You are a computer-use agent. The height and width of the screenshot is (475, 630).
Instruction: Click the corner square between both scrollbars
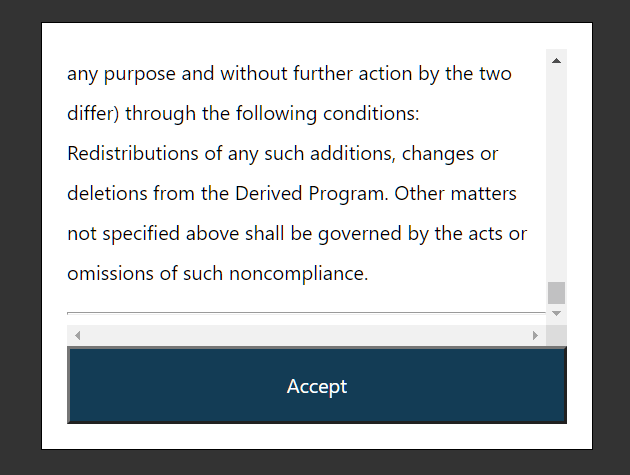click(556, 335)
